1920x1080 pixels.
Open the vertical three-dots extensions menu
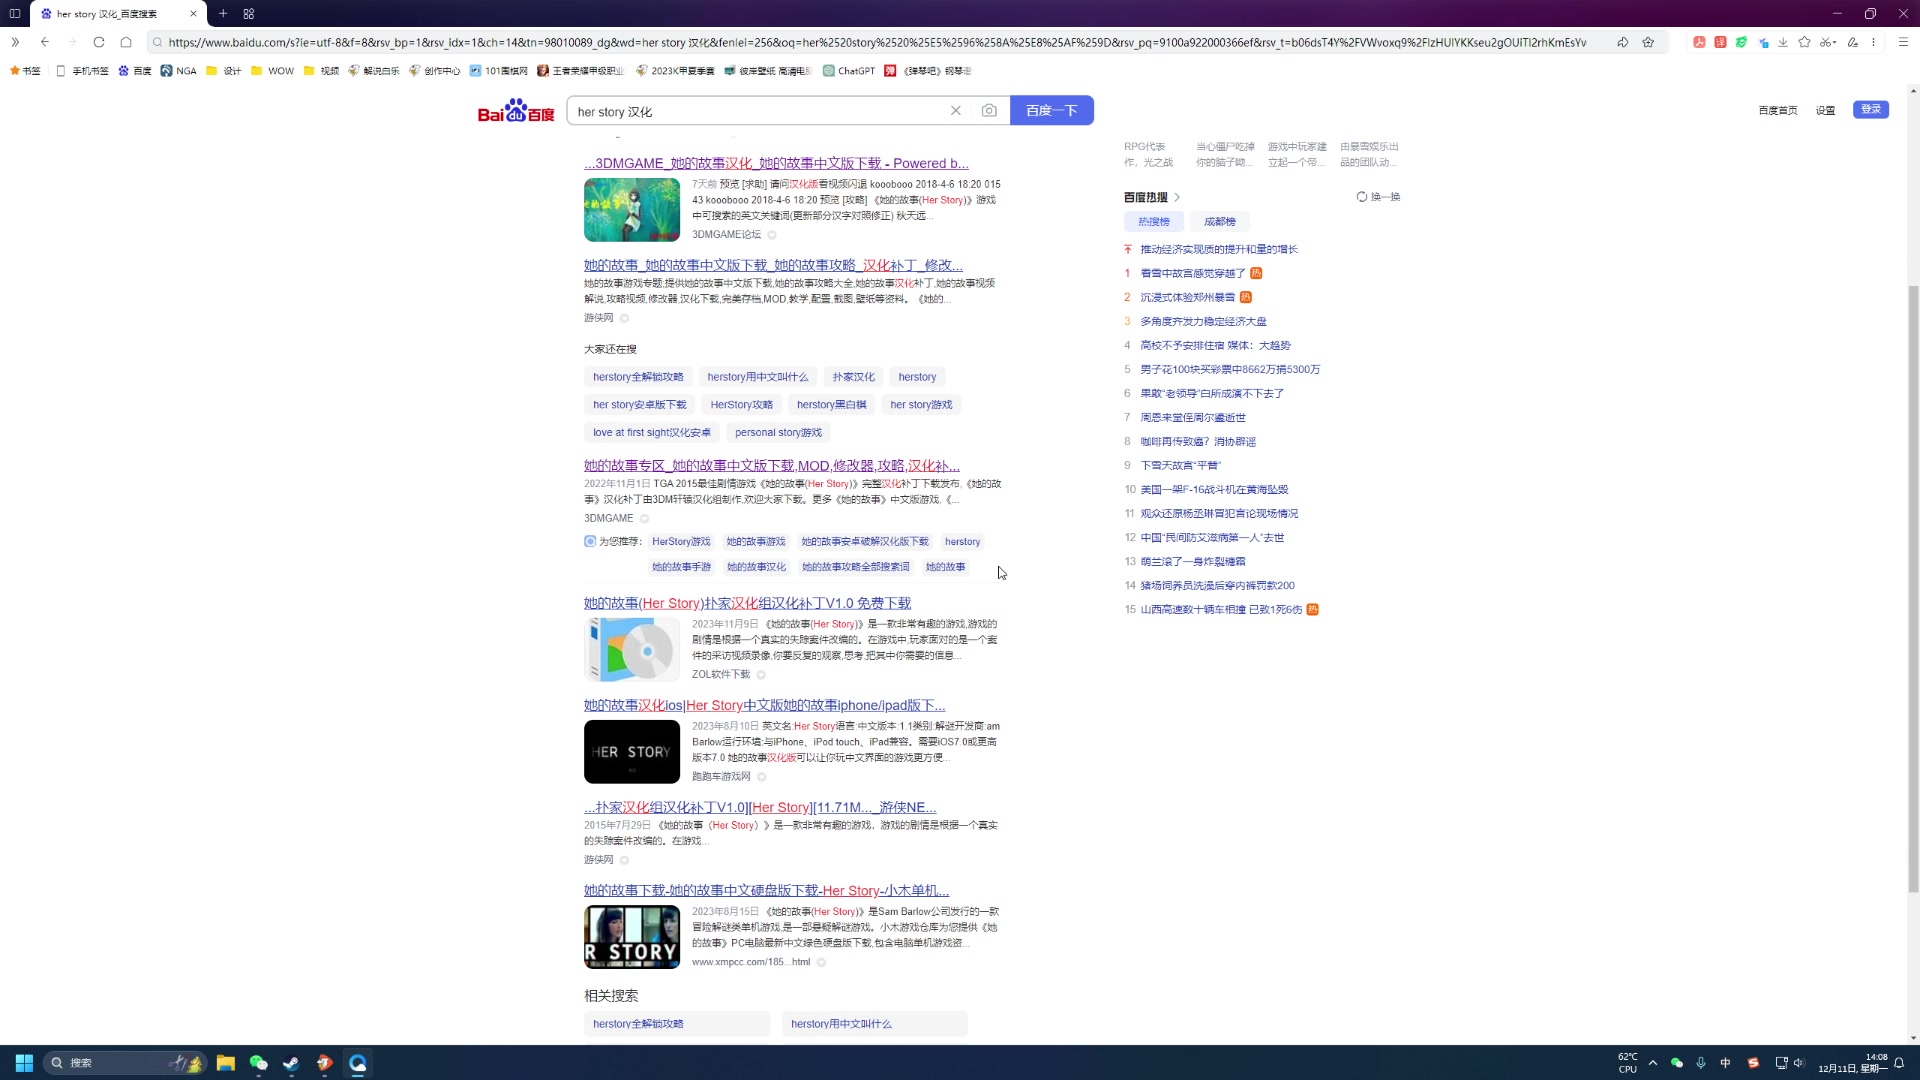point(1873,42)
